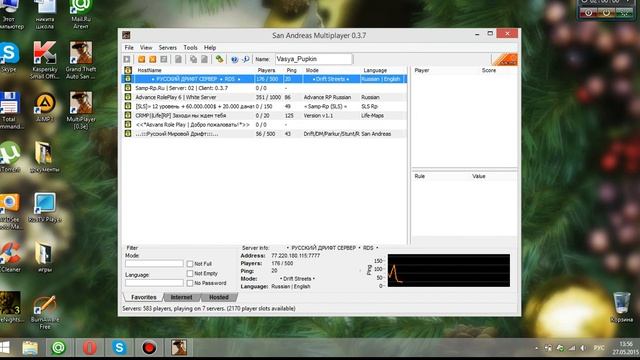The height and width of the screenshot is (360, 640).
Task: Switch to the Favorites tab
Action: [x=143, y=297]
